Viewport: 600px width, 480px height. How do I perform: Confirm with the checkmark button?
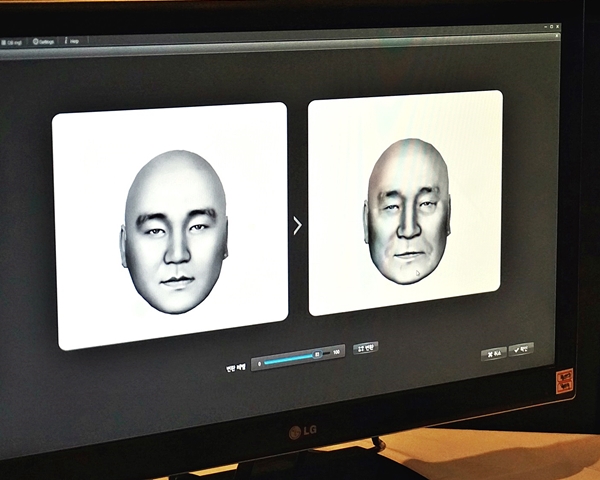pos(521,349)
